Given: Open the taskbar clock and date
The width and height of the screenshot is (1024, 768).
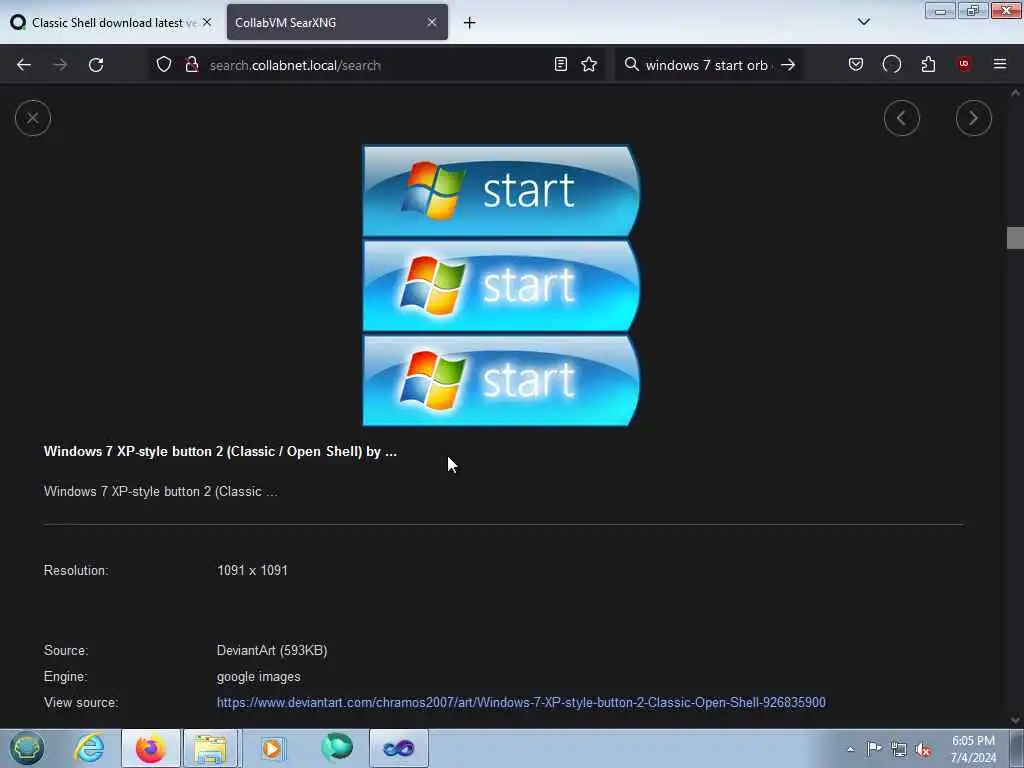Looking at the screenshot, I should tap(973, 749).
